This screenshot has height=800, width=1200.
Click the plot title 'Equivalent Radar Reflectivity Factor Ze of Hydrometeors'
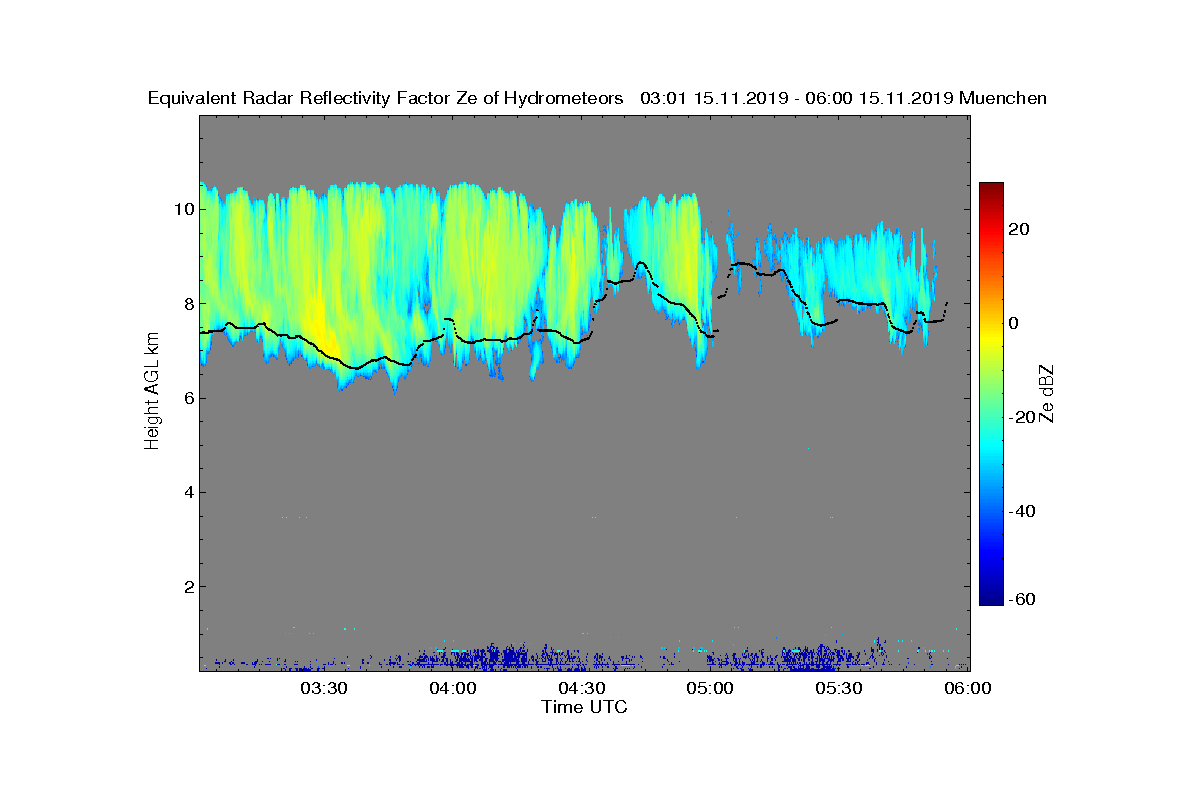click(386, 98)
